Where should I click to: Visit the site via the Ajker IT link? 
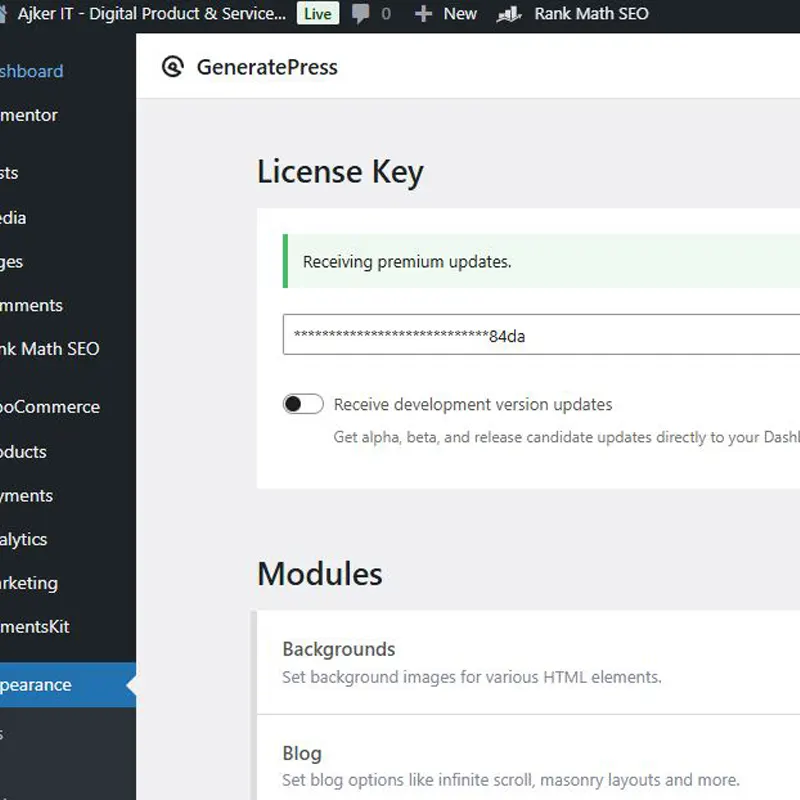coord(150,14)
